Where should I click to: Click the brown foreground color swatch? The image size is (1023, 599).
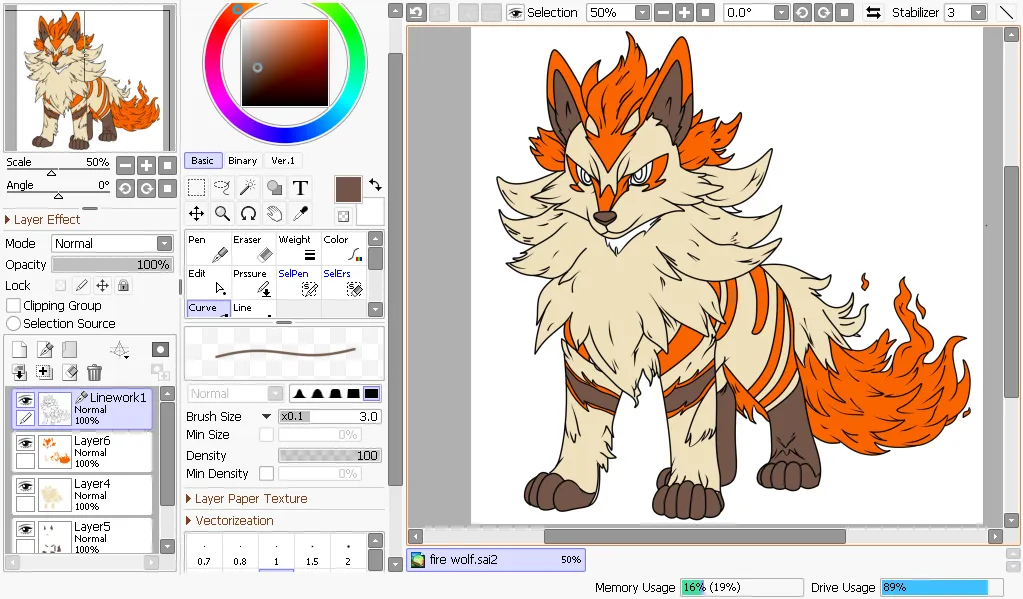(348, 189)
